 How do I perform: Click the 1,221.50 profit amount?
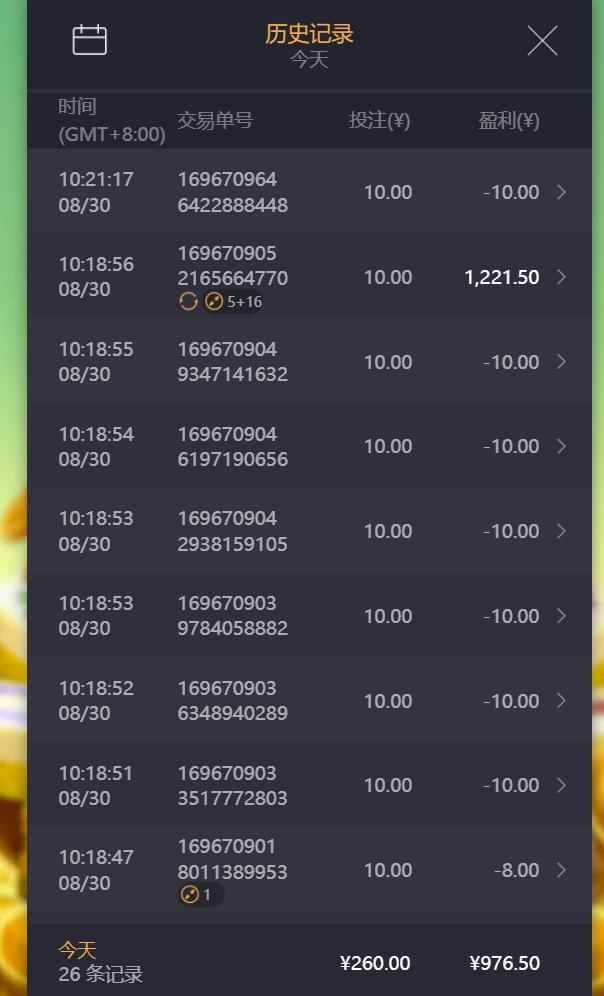pos(501,277)
